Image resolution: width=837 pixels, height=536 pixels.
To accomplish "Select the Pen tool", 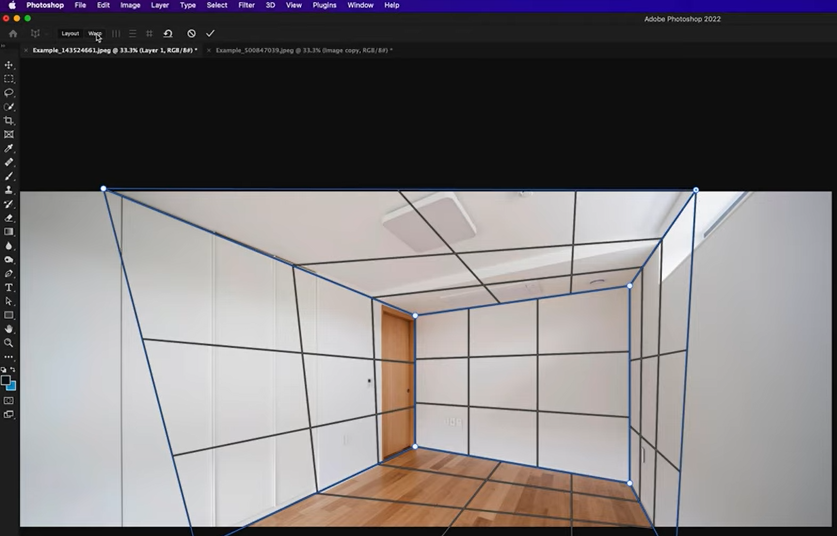I will (x=9, y=273).
